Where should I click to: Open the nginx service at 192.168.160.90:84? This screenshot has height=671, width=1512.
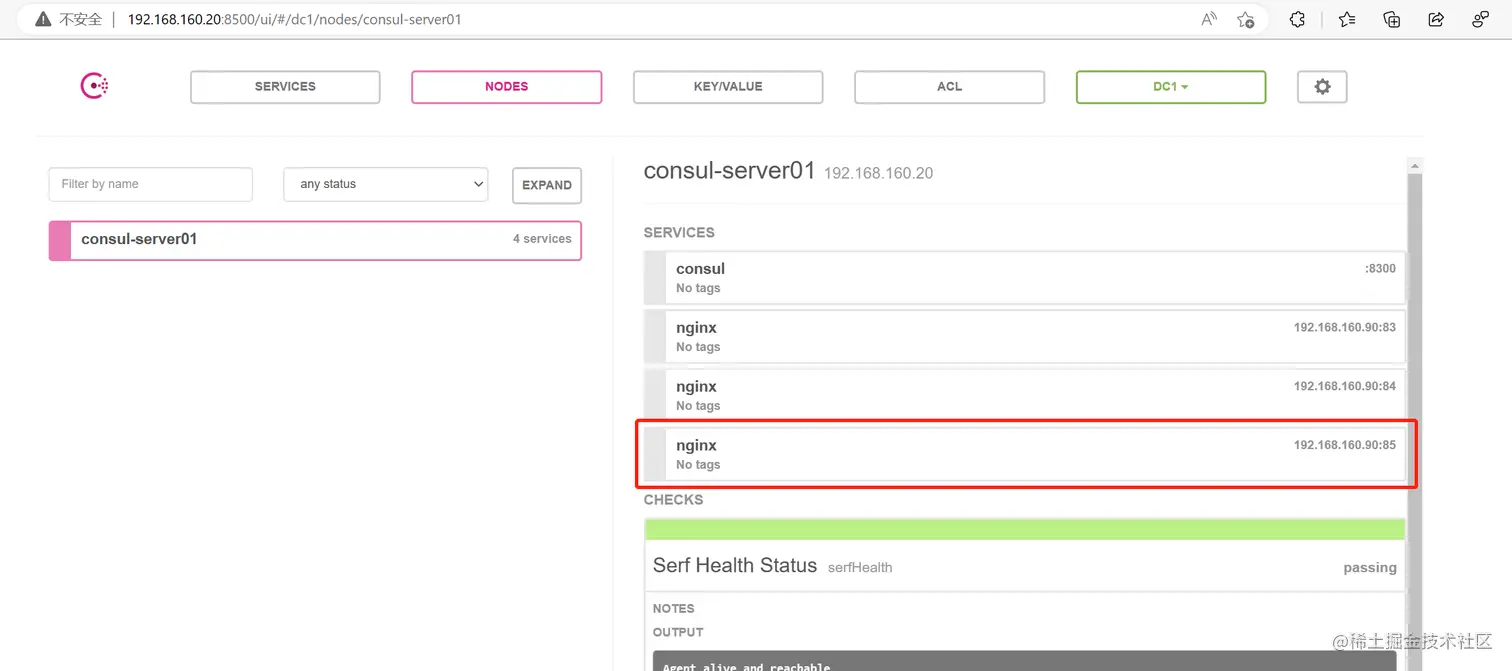coord(1025,396)
